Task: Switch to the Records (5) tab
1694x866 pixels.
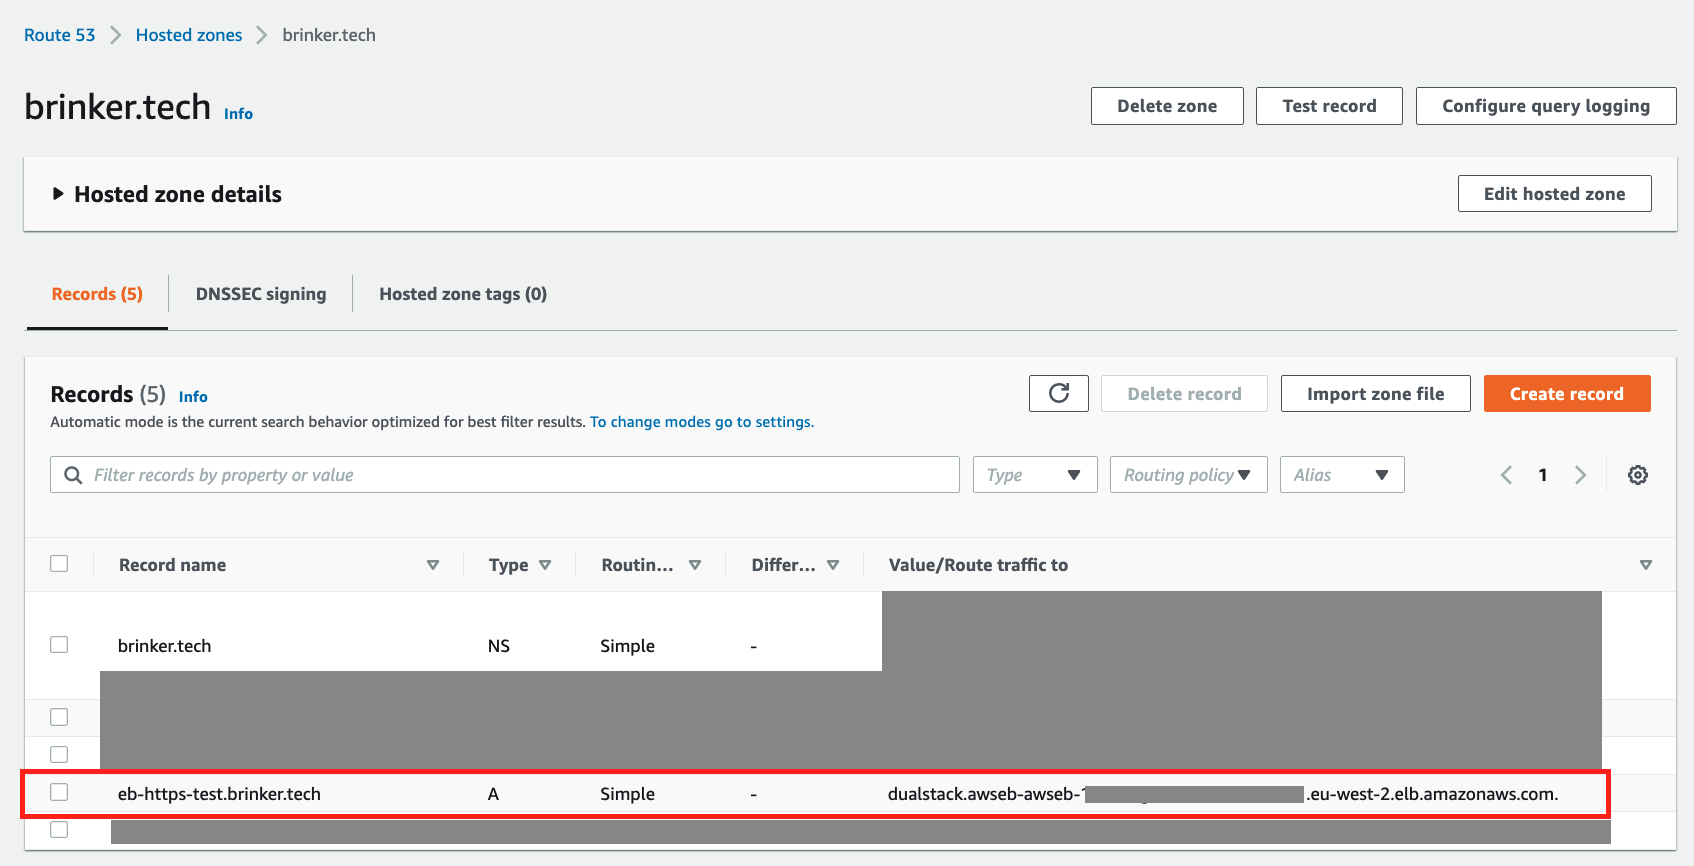Action: click(97, 294)
